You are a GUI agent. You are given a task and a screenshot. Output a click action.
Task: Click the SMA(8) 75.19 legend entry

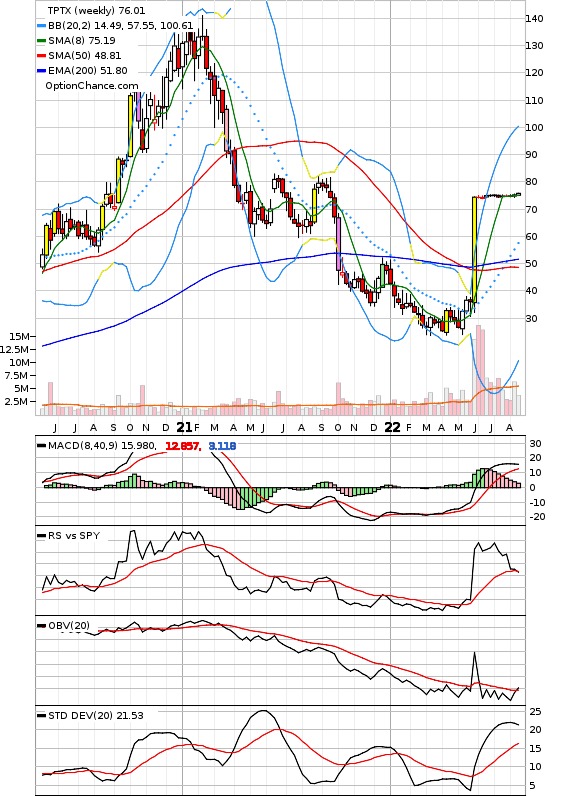[x=82, y=41]
